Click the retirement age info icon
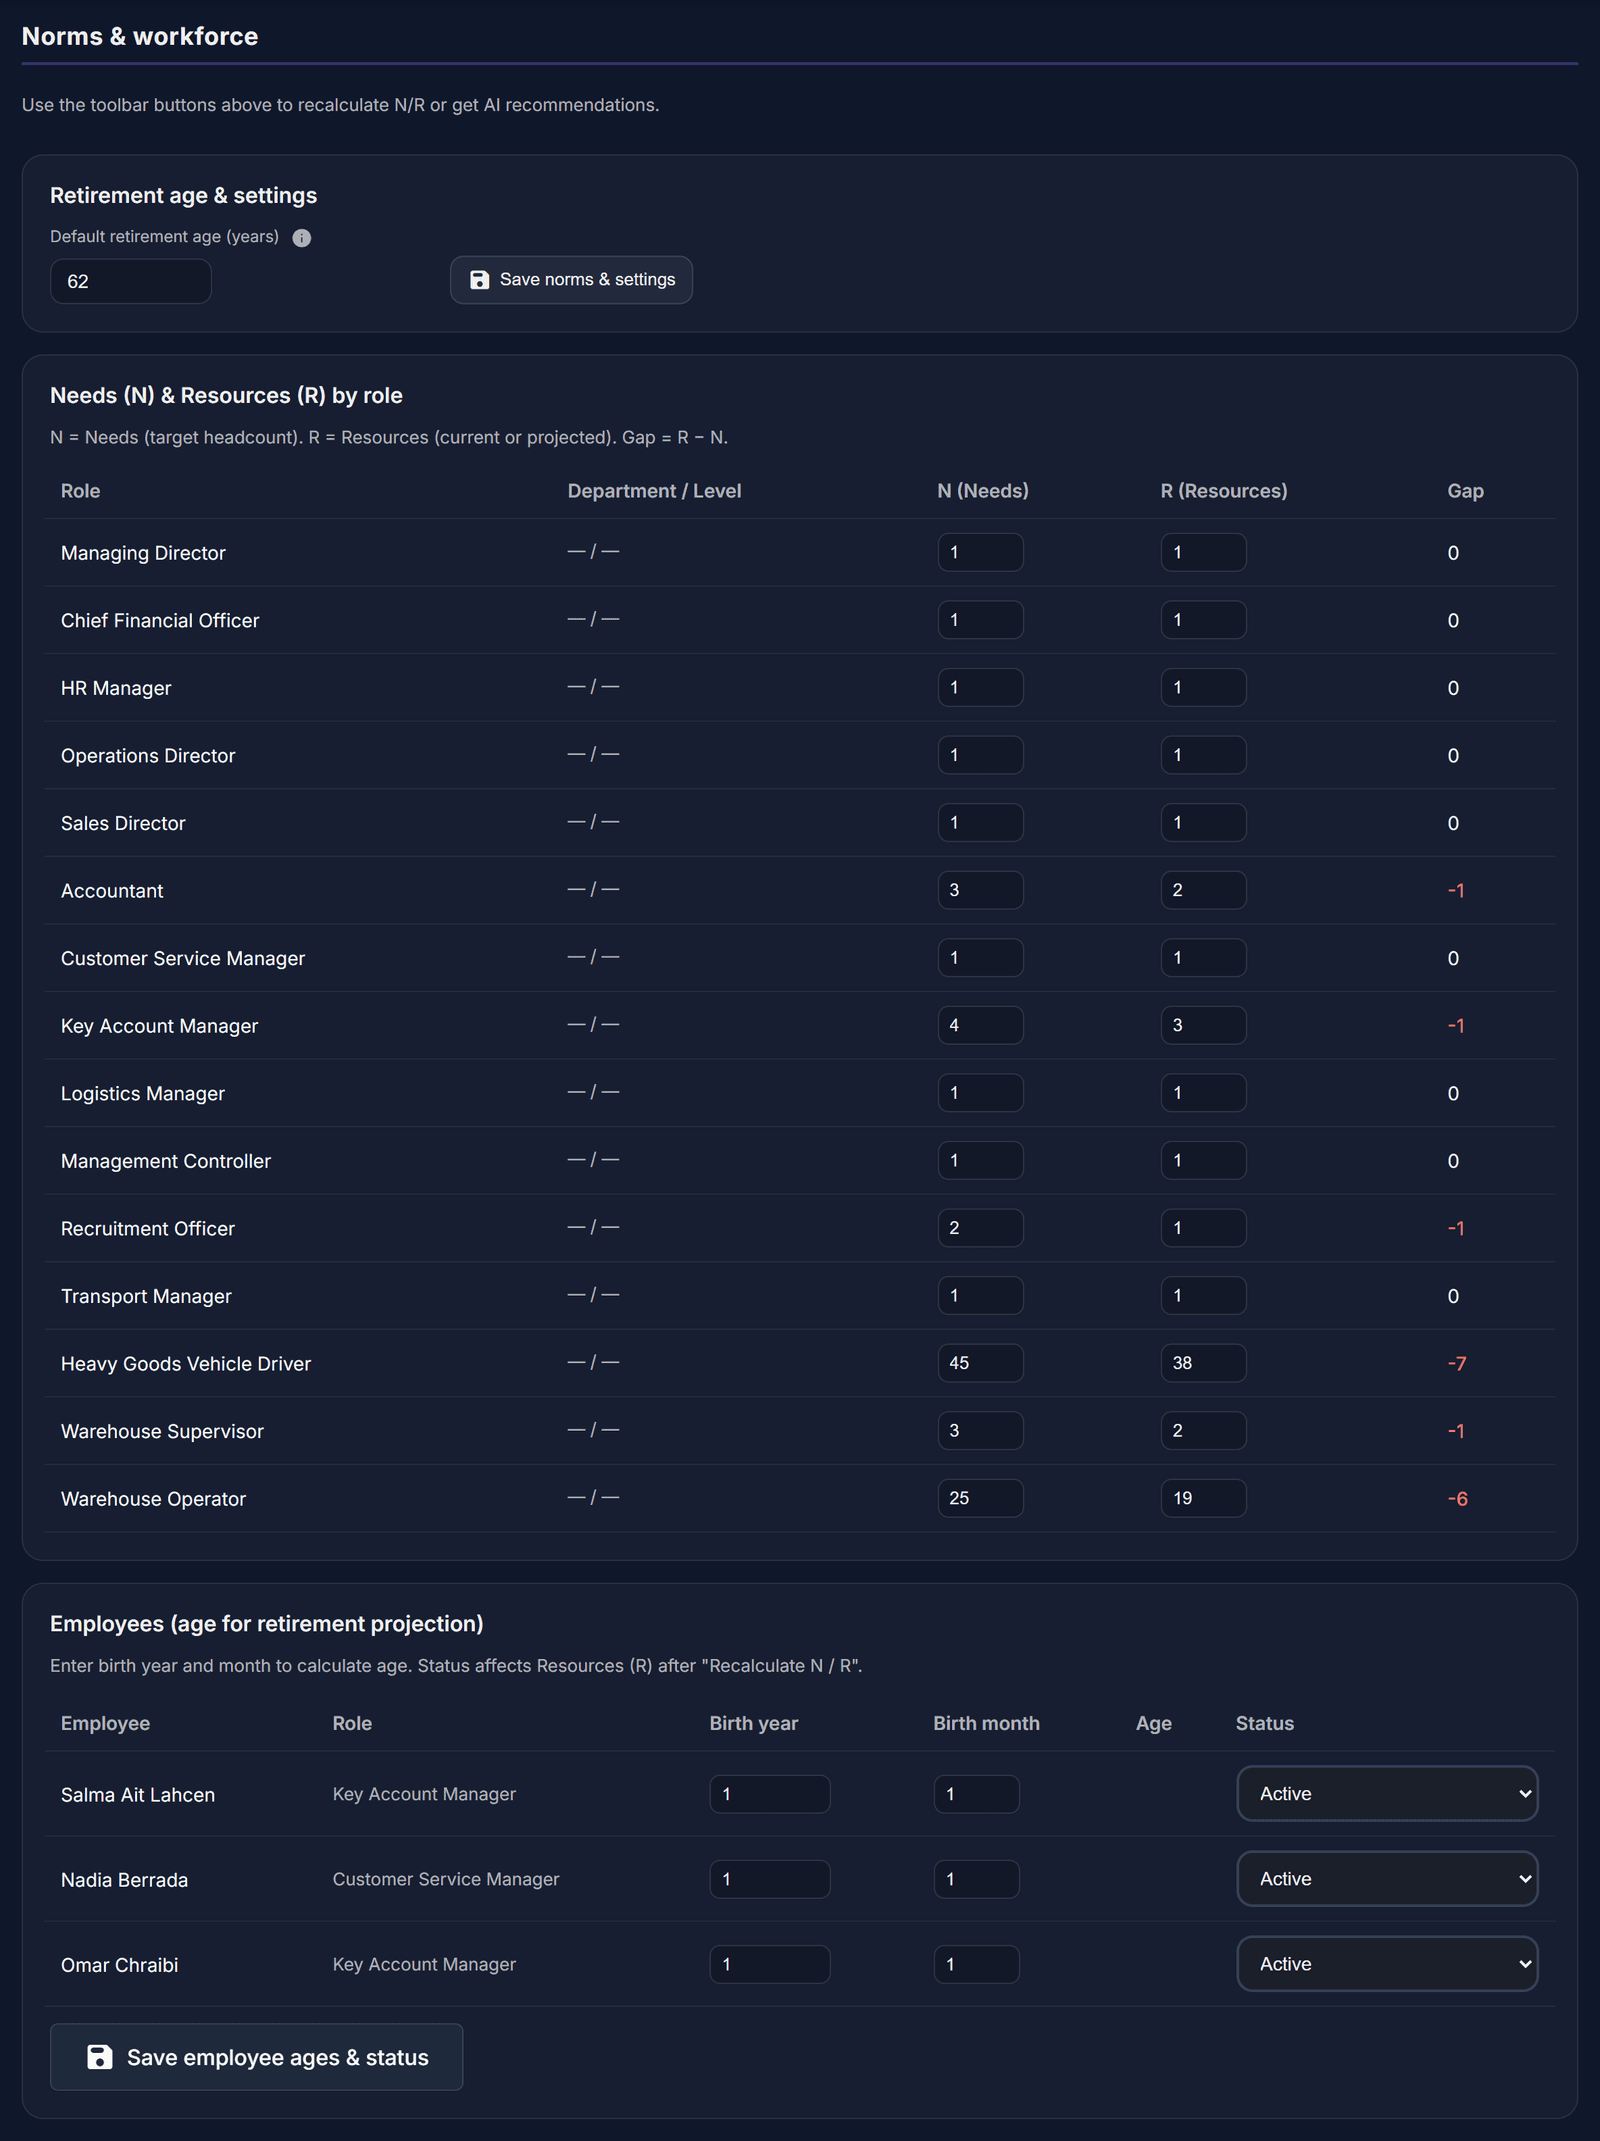1600x2141 pixels. click(x=301, y=238)
